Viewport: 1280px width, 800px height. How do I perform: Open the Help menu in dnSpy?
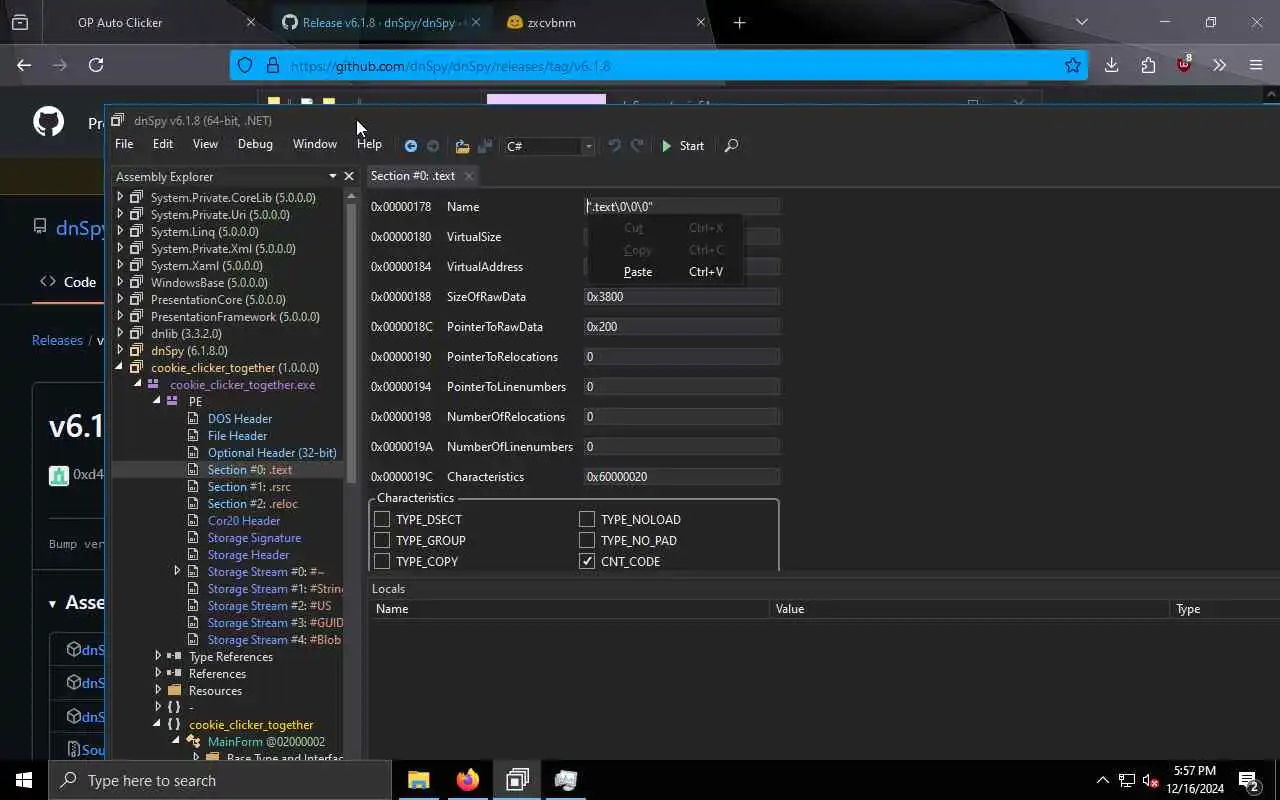click(x=369, y=144)
